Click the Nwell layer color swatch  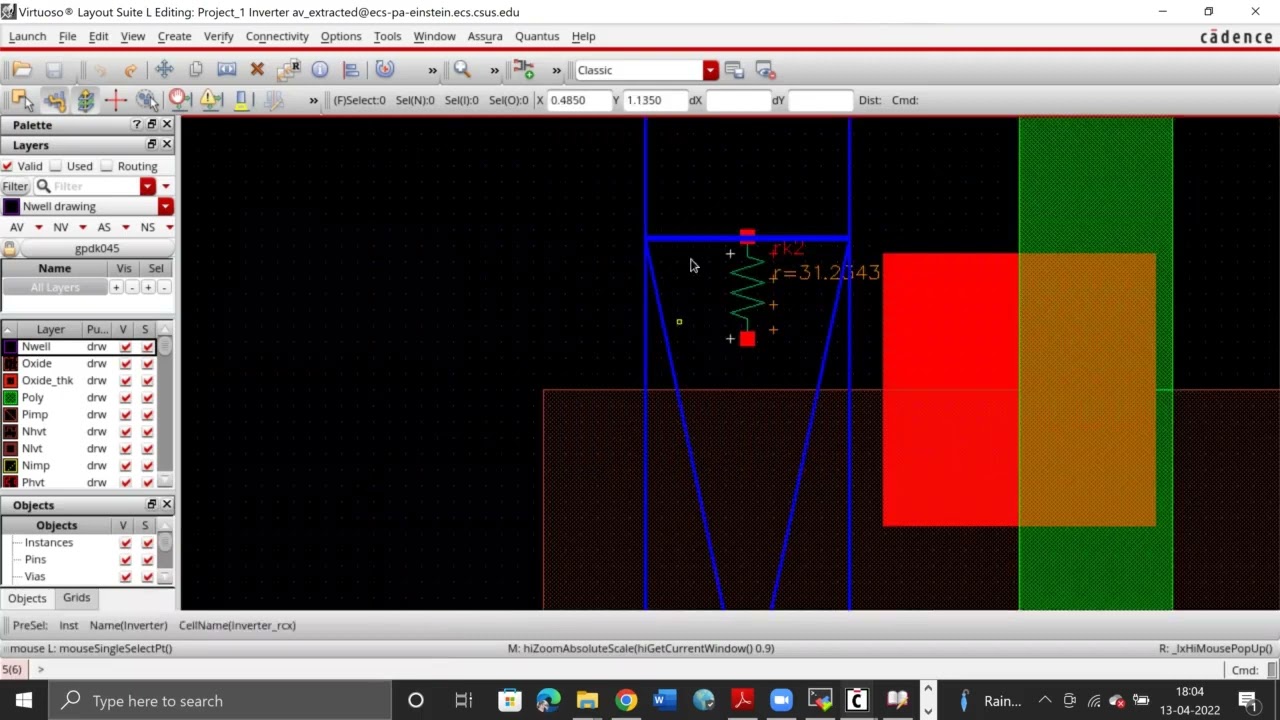10,347
